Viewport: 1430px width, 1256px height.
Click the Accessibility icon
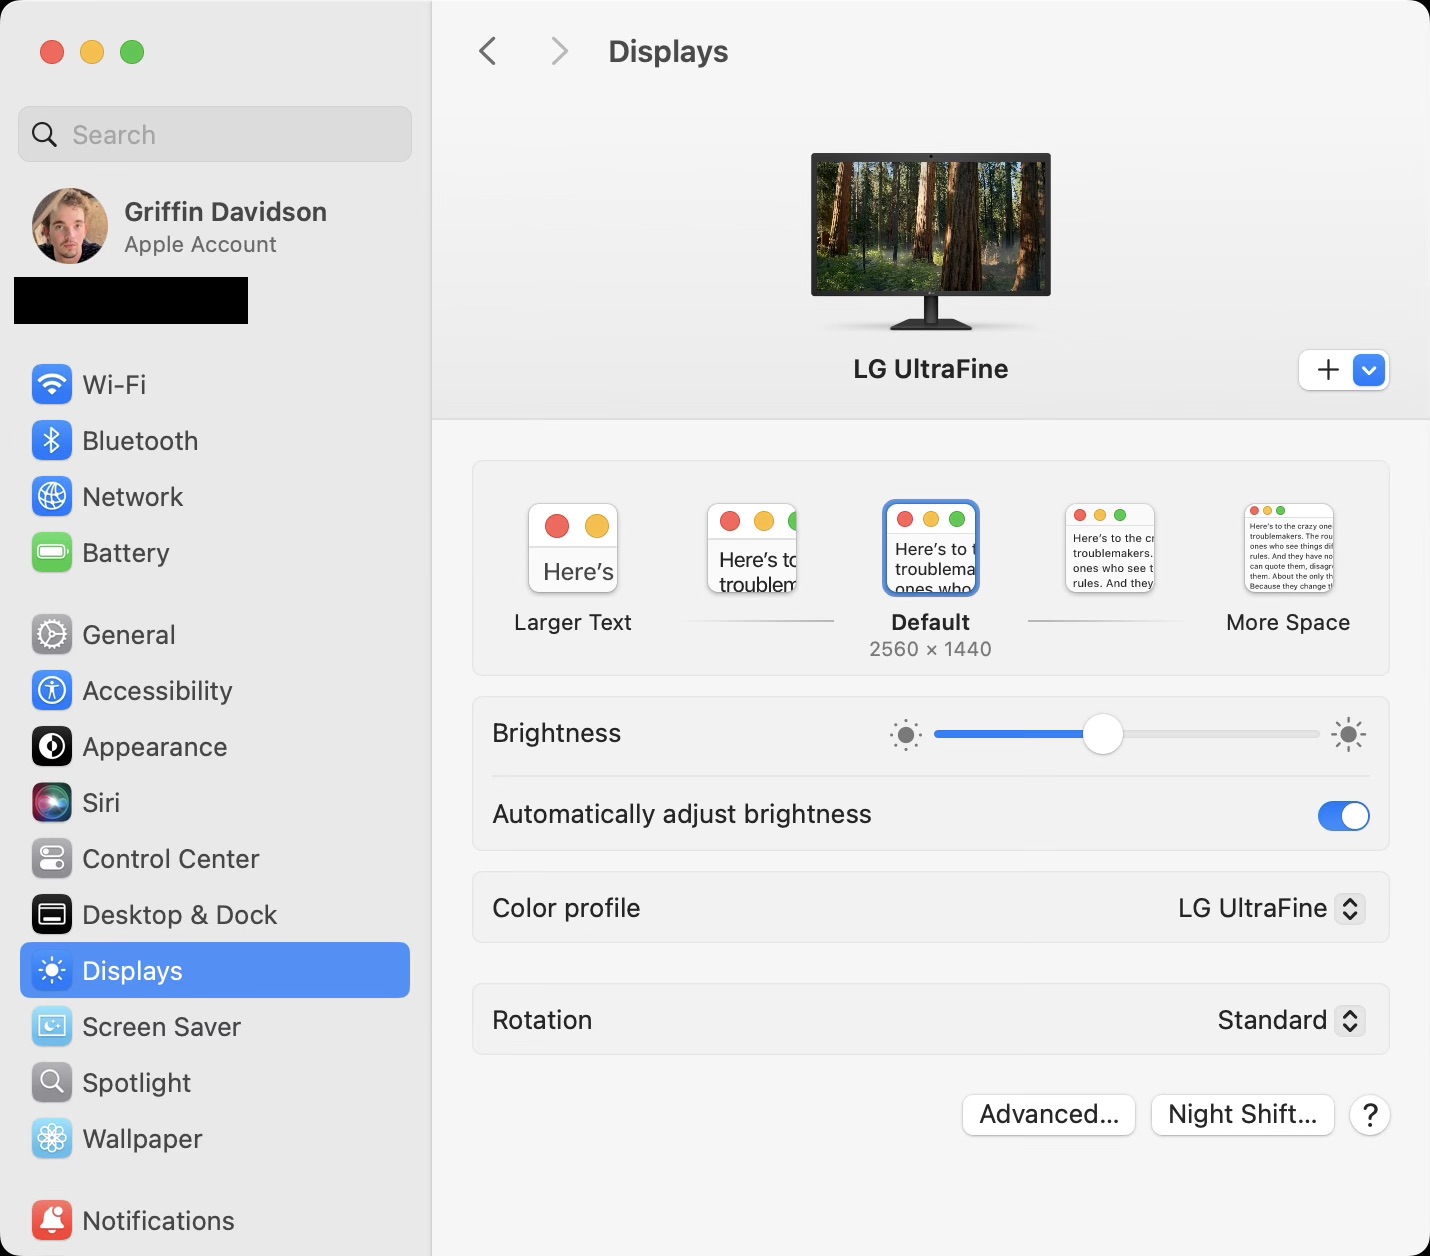(52, 691)
